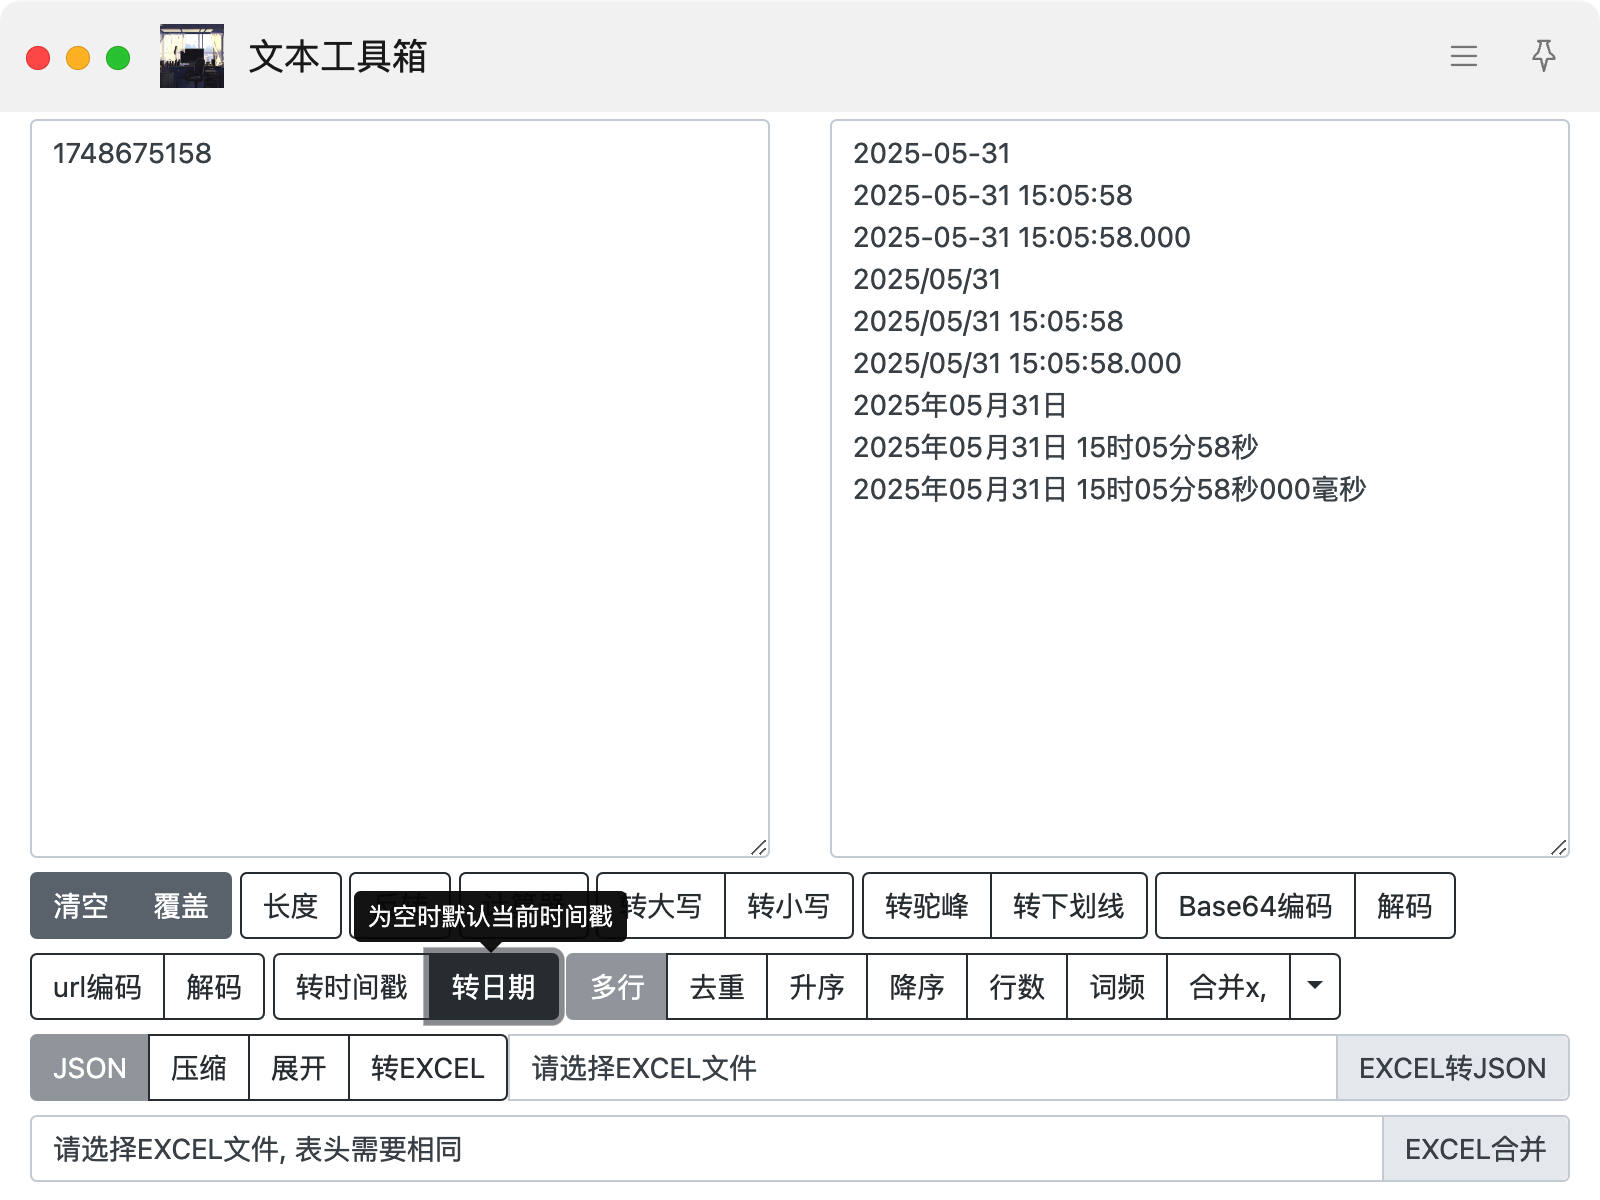Click the app thumbnail logo in title bar

pos(192,56)
